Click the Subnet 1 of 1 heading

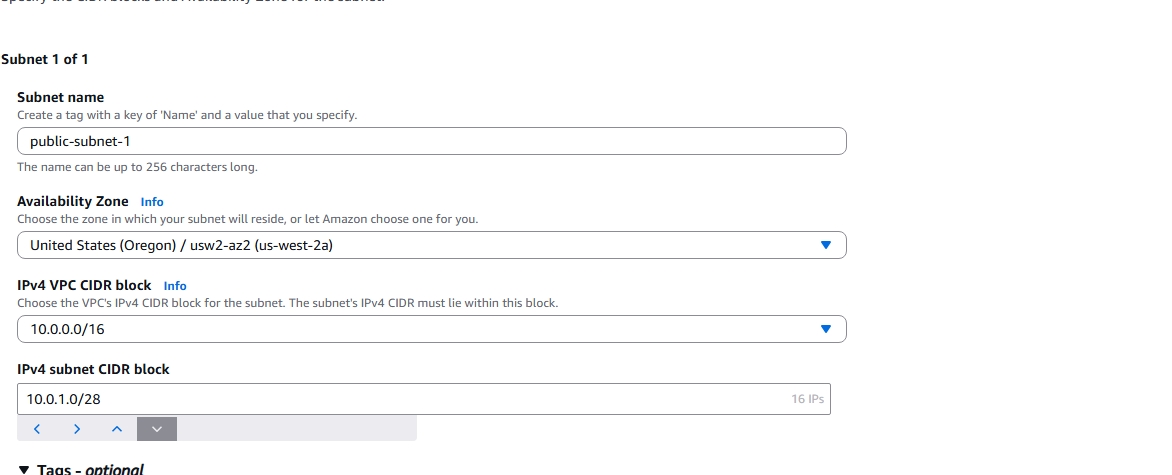45,59
